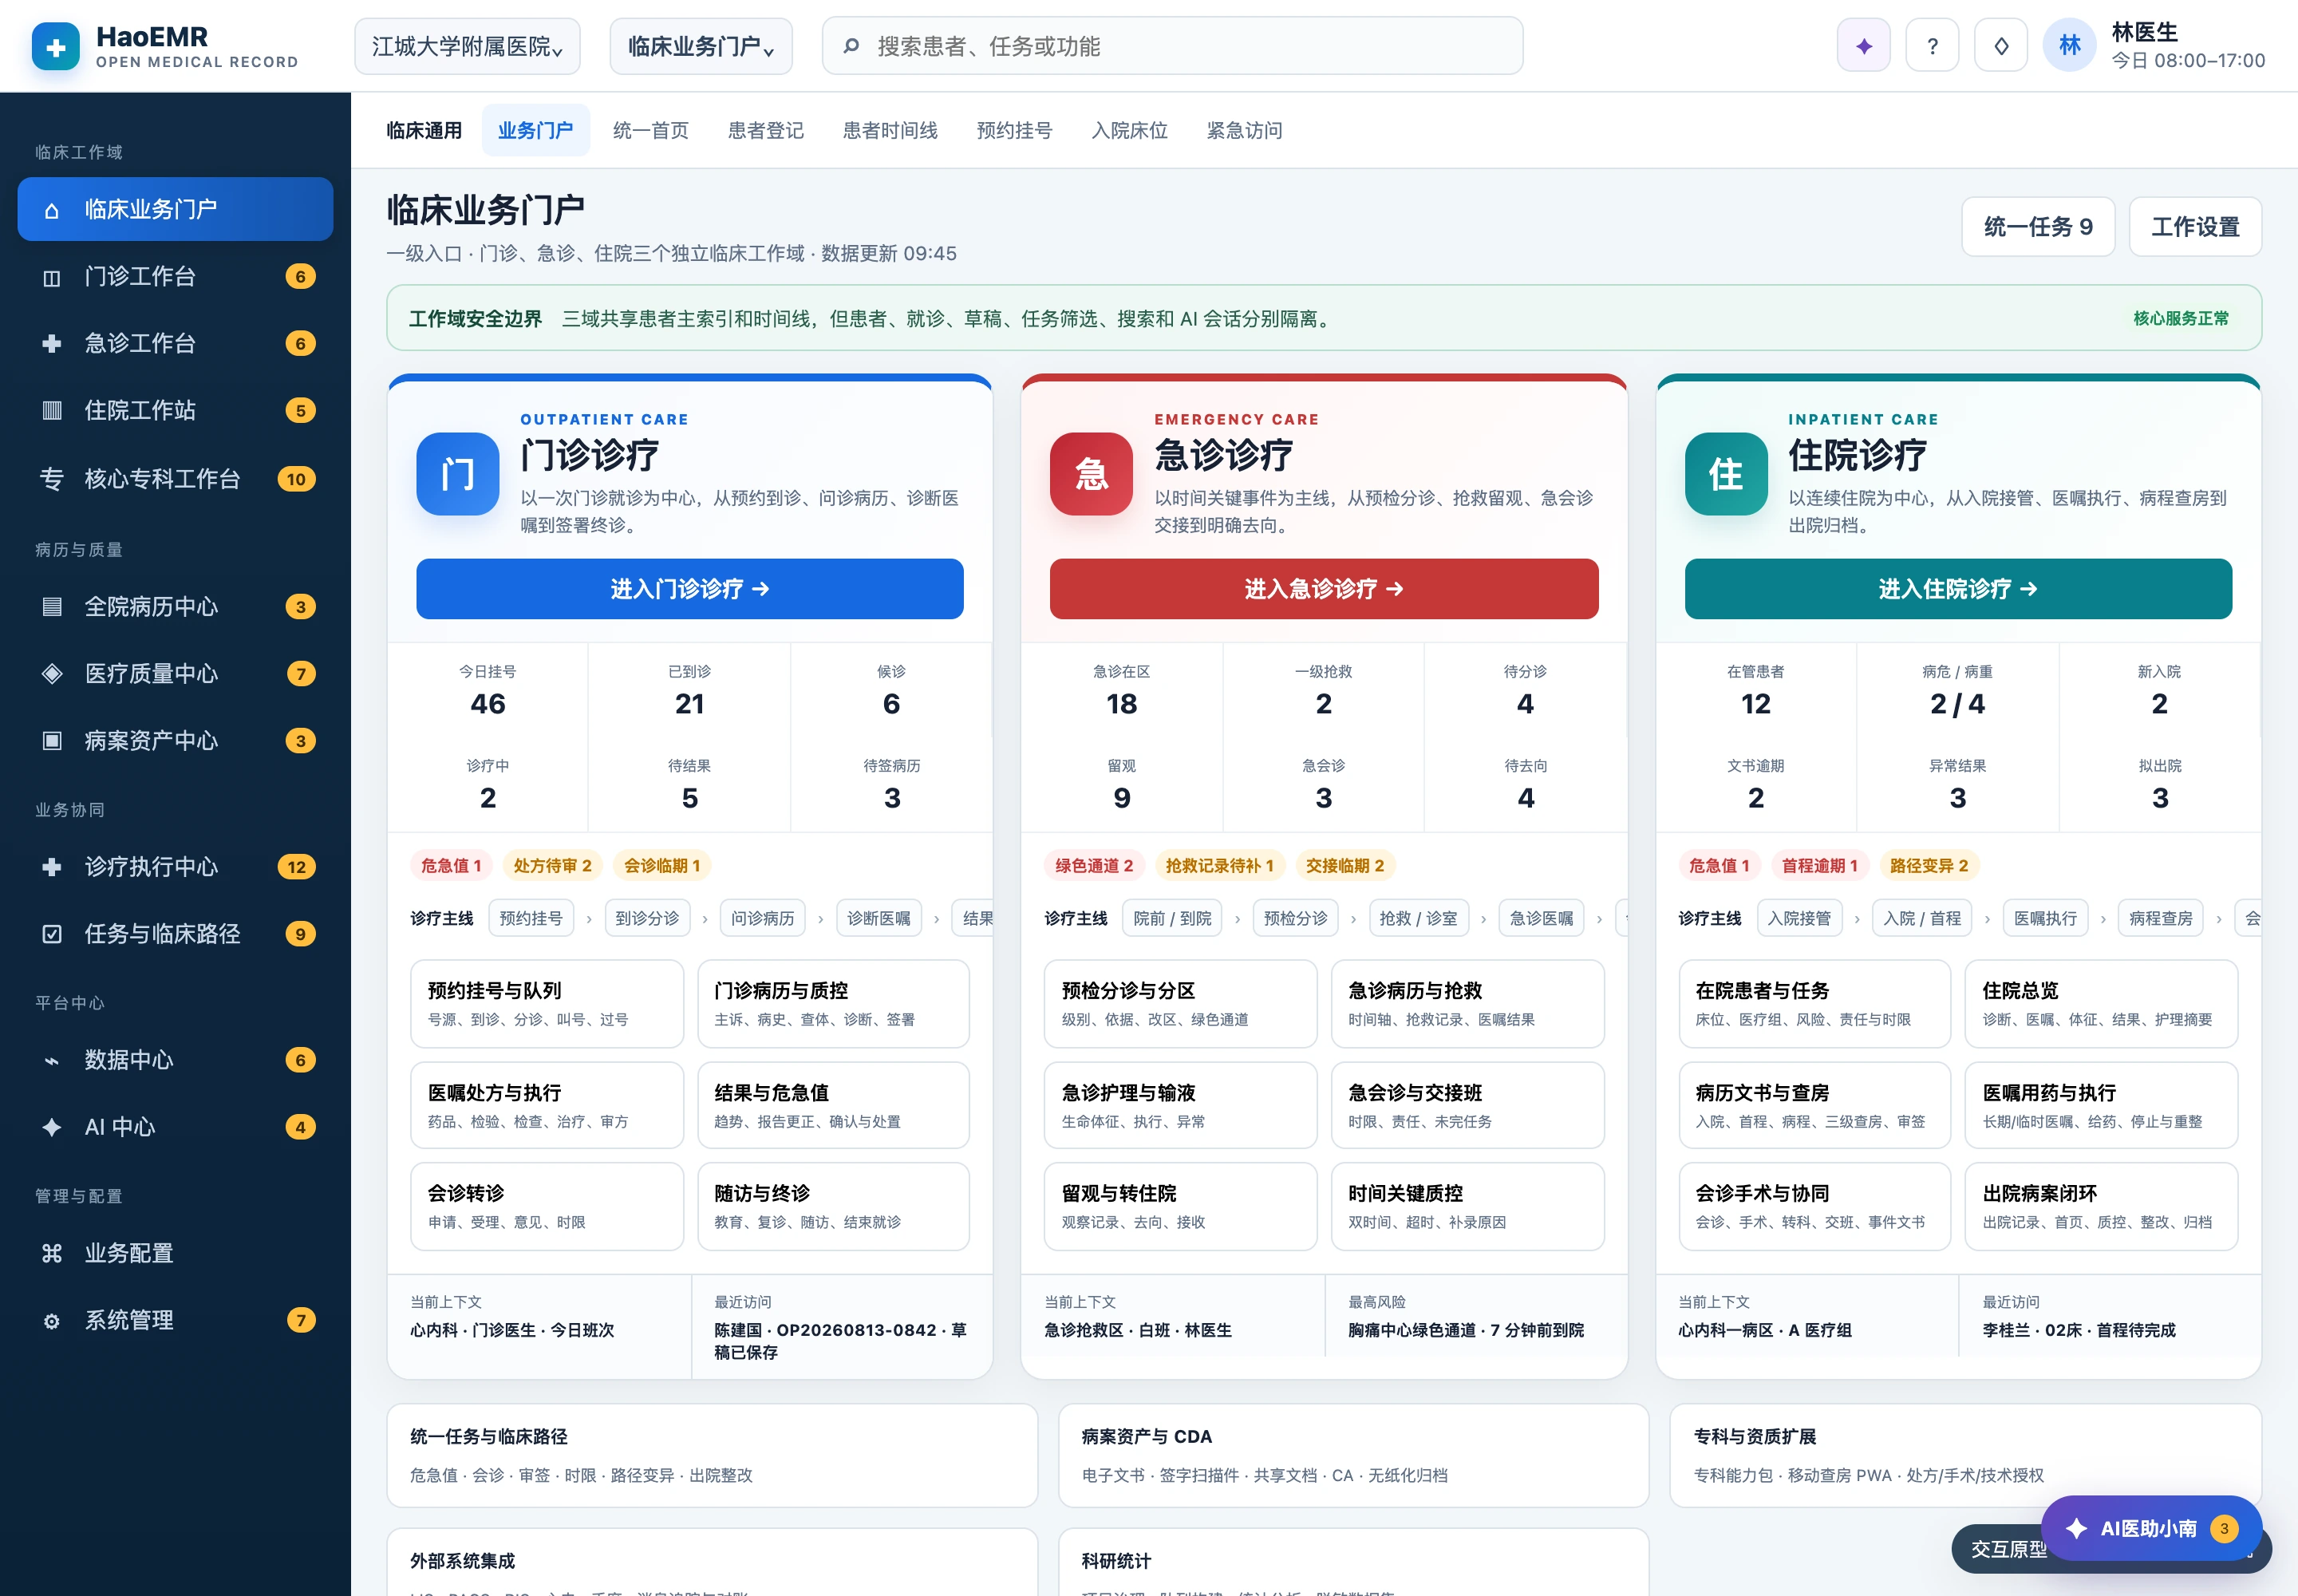Click the diamond notification icon in header

click(2000, 46)
